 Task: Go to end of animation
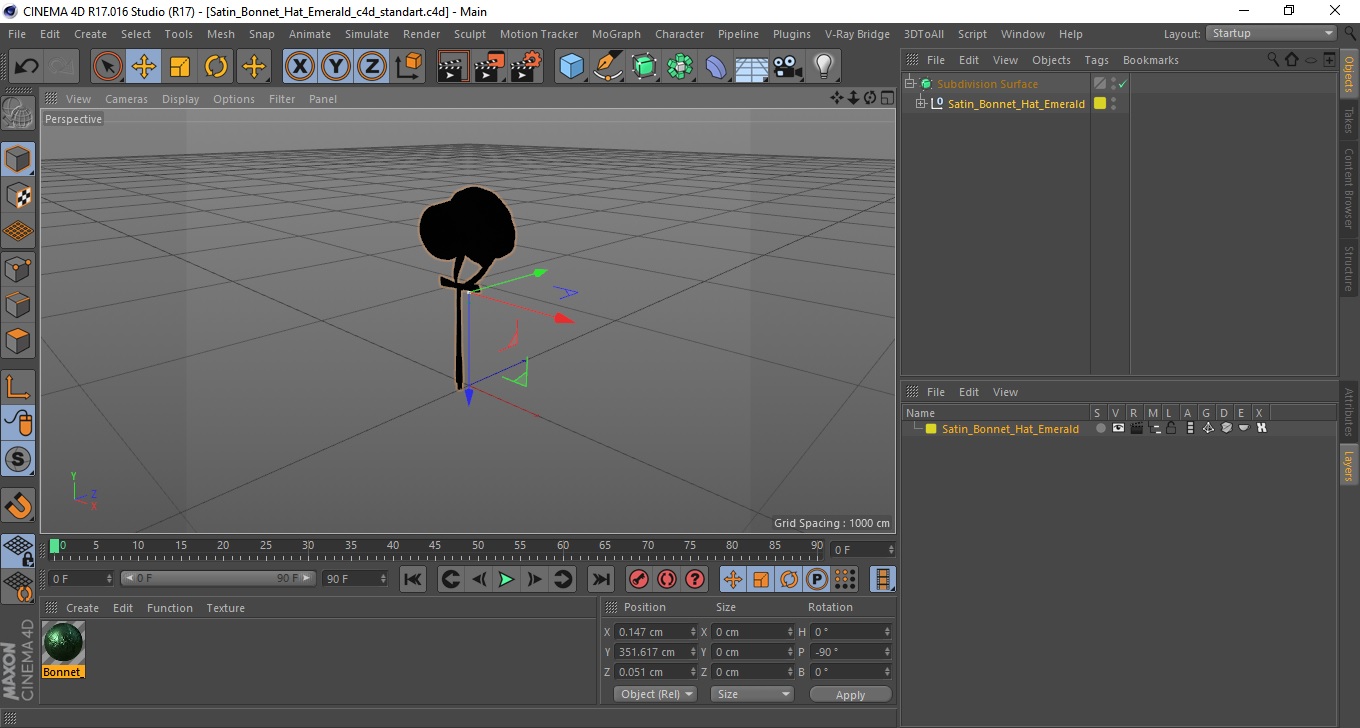click(x=600, y=579)
